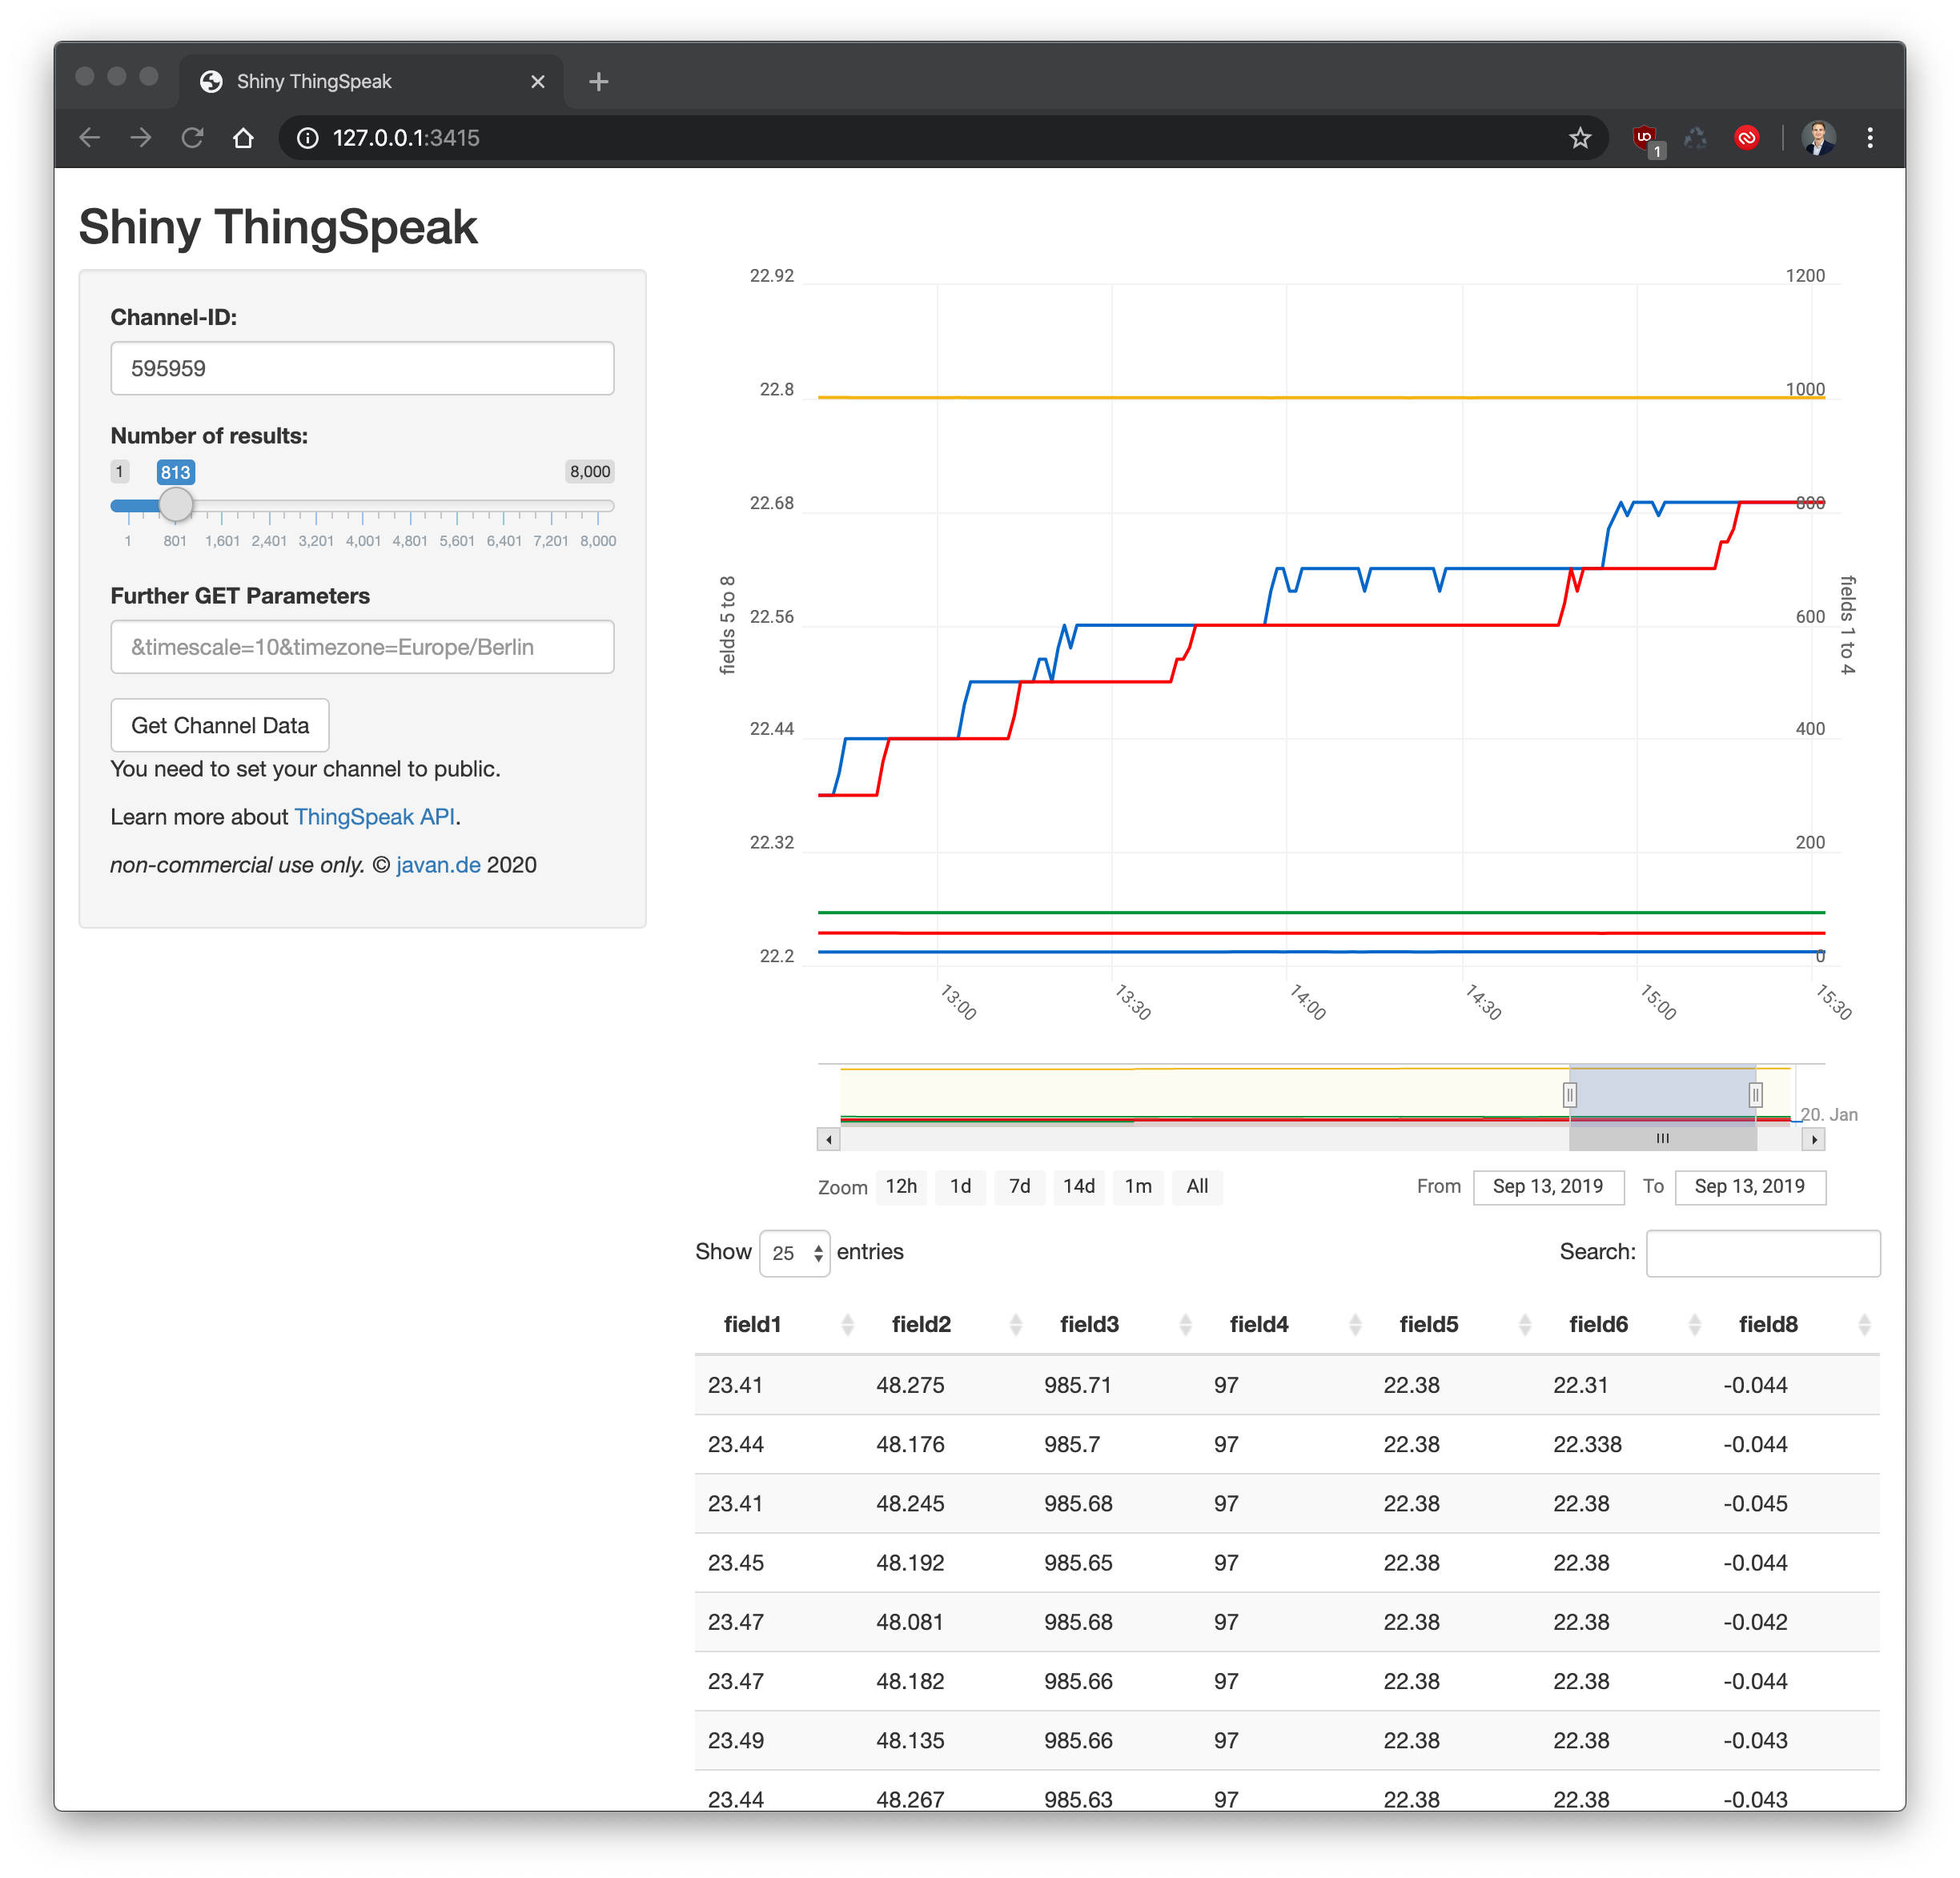Screen dimensions: 1960x1878
Task: Click the browser reload icon
Action: click(192, 138)
